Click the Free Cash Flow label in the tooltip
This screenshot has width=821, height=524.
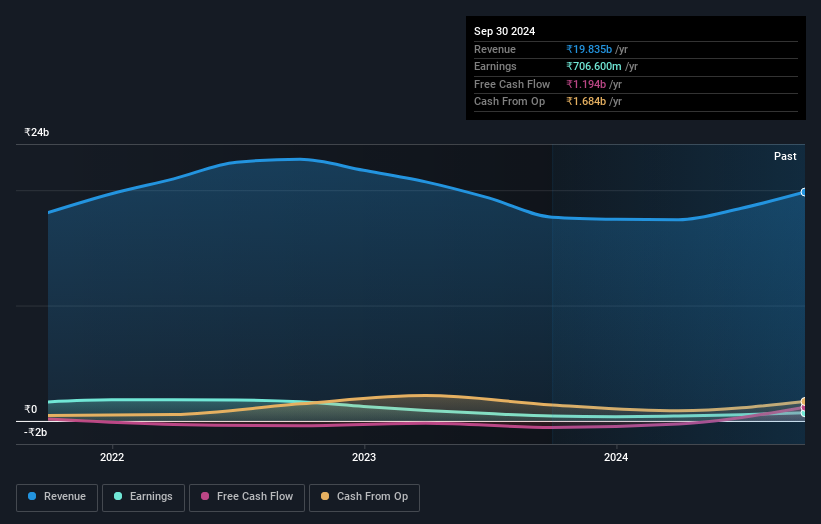pyautogui.click(x=512, y=84)
